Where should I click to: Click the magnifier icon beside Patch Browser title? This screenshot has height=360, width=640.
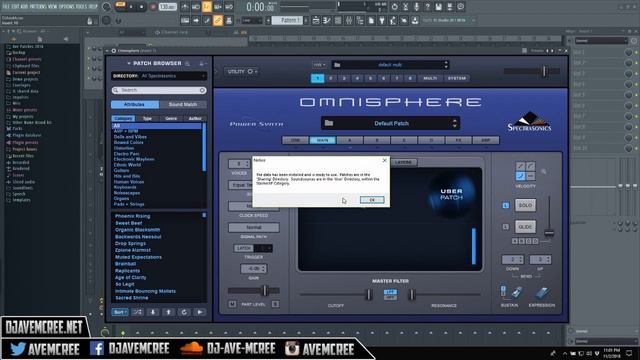coord(187,64)
